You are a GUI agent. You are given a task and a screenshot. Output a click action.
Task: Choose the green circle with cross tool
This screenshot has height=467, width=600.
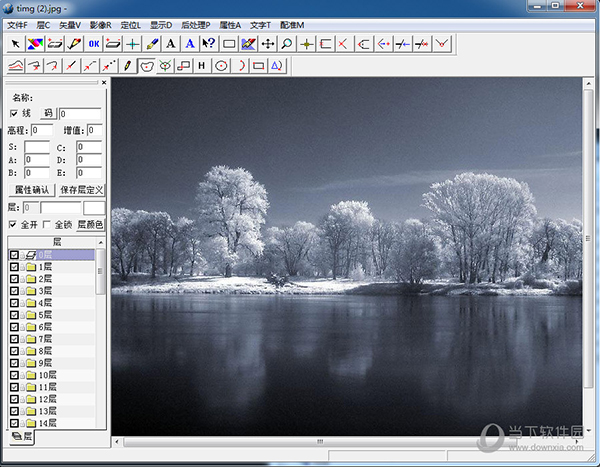[x=165, y=66]
